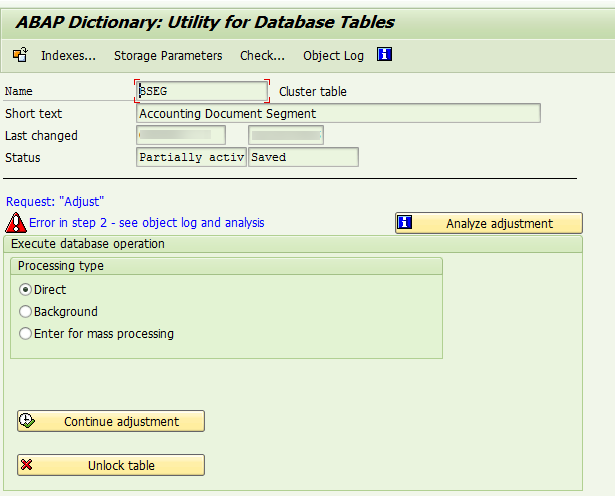Open Indexes... from the toolbar
The width and height of the screenshot is (615, 496).
[68, 56]
